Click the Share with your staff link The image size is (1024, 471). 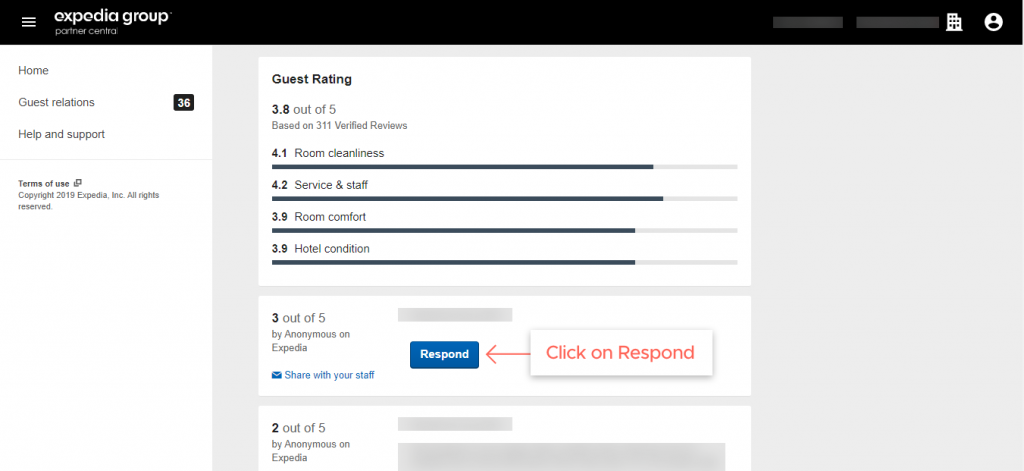tap(329, 375)
